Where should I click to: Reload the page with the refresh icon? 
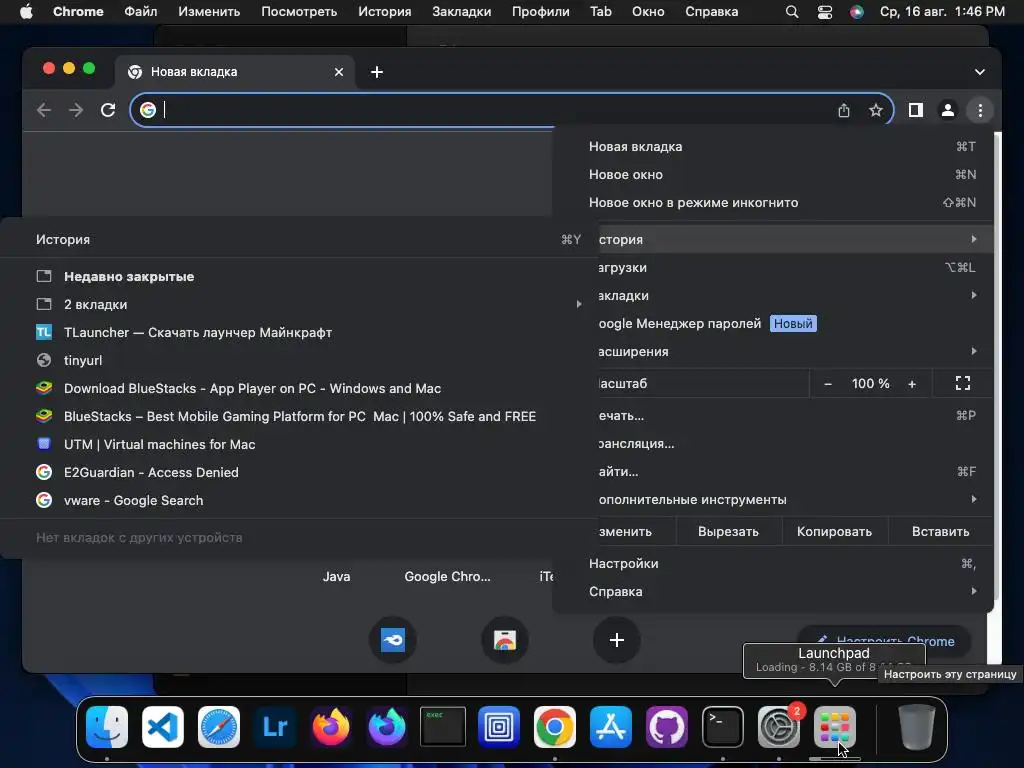108,110
